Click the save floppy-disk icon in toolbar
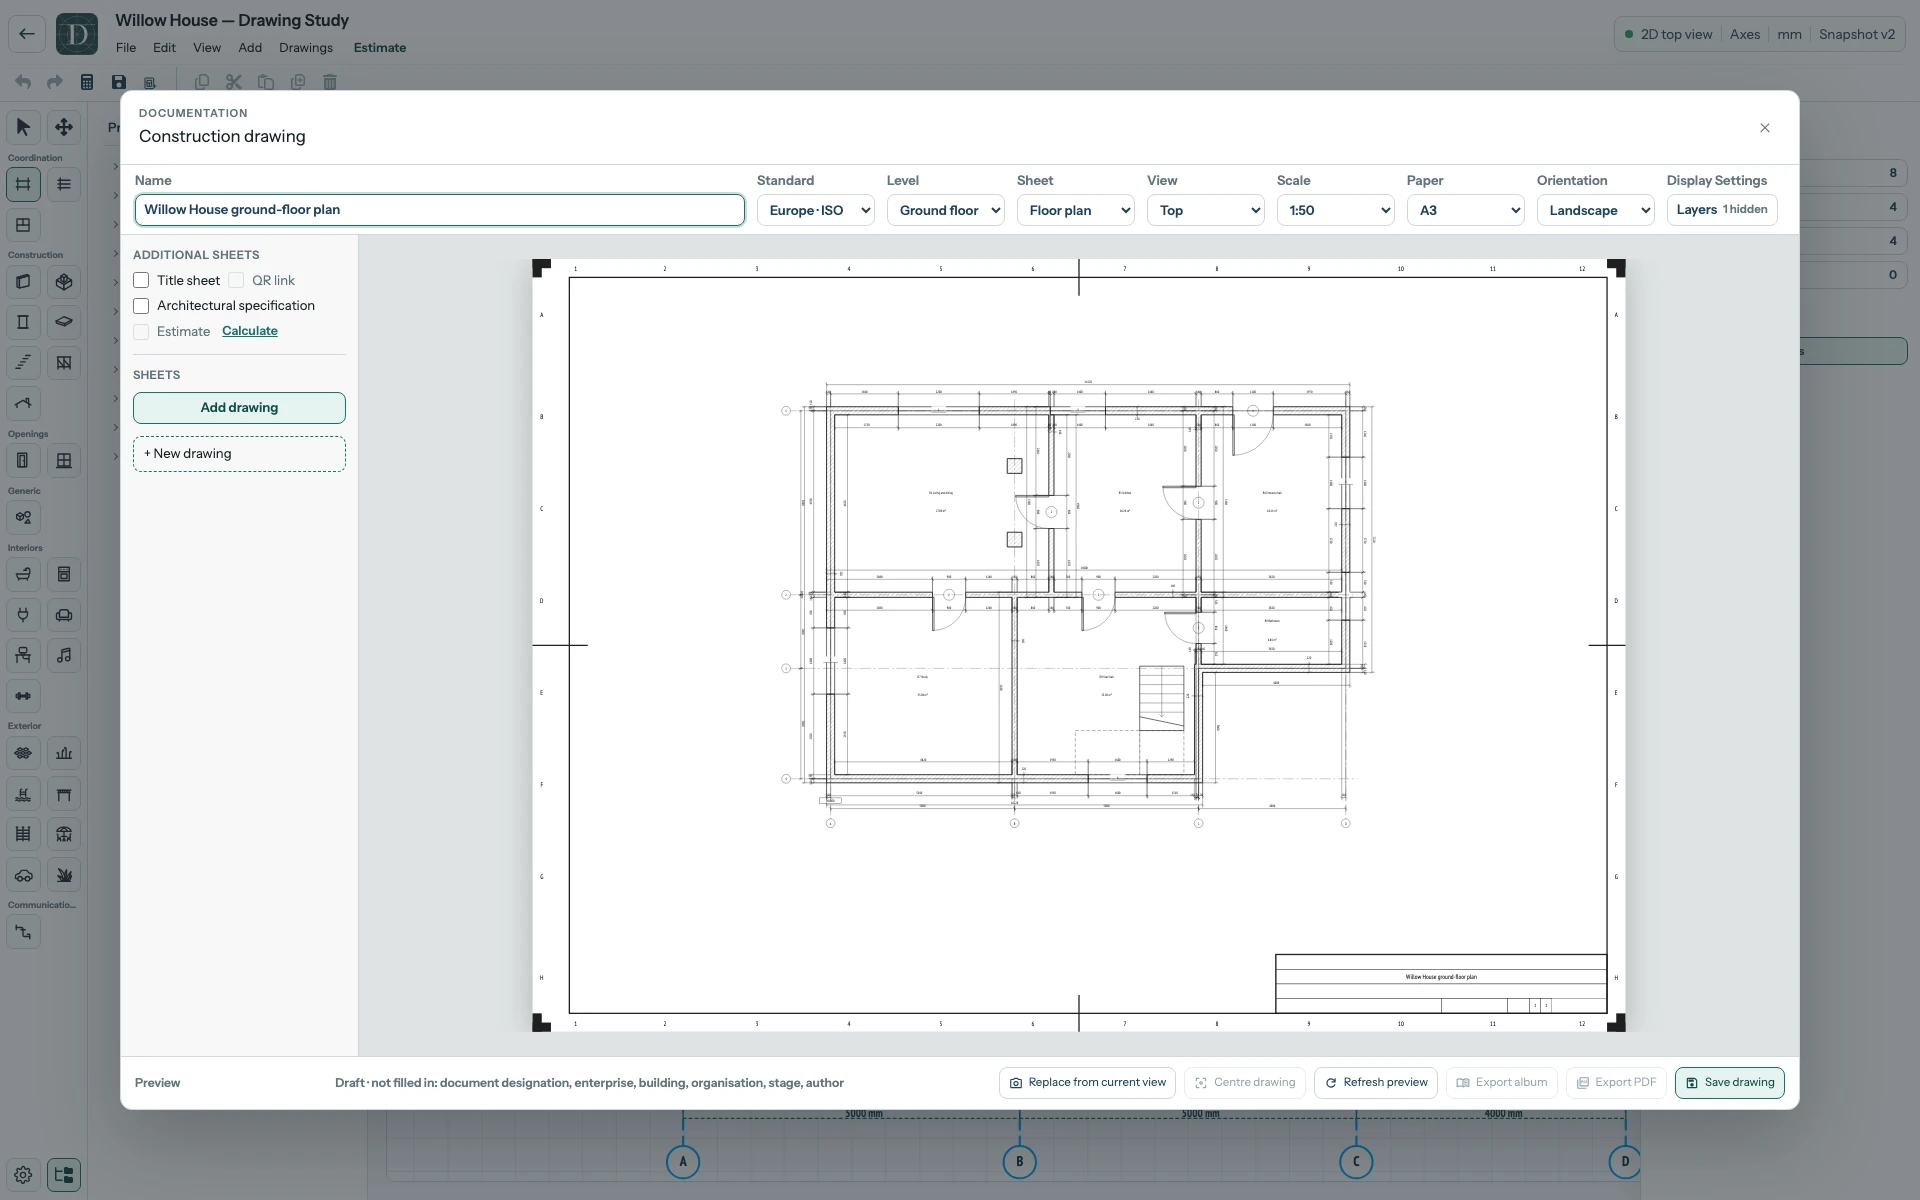This screenshot has height=1200, width=1920. (x=119, y=82)
